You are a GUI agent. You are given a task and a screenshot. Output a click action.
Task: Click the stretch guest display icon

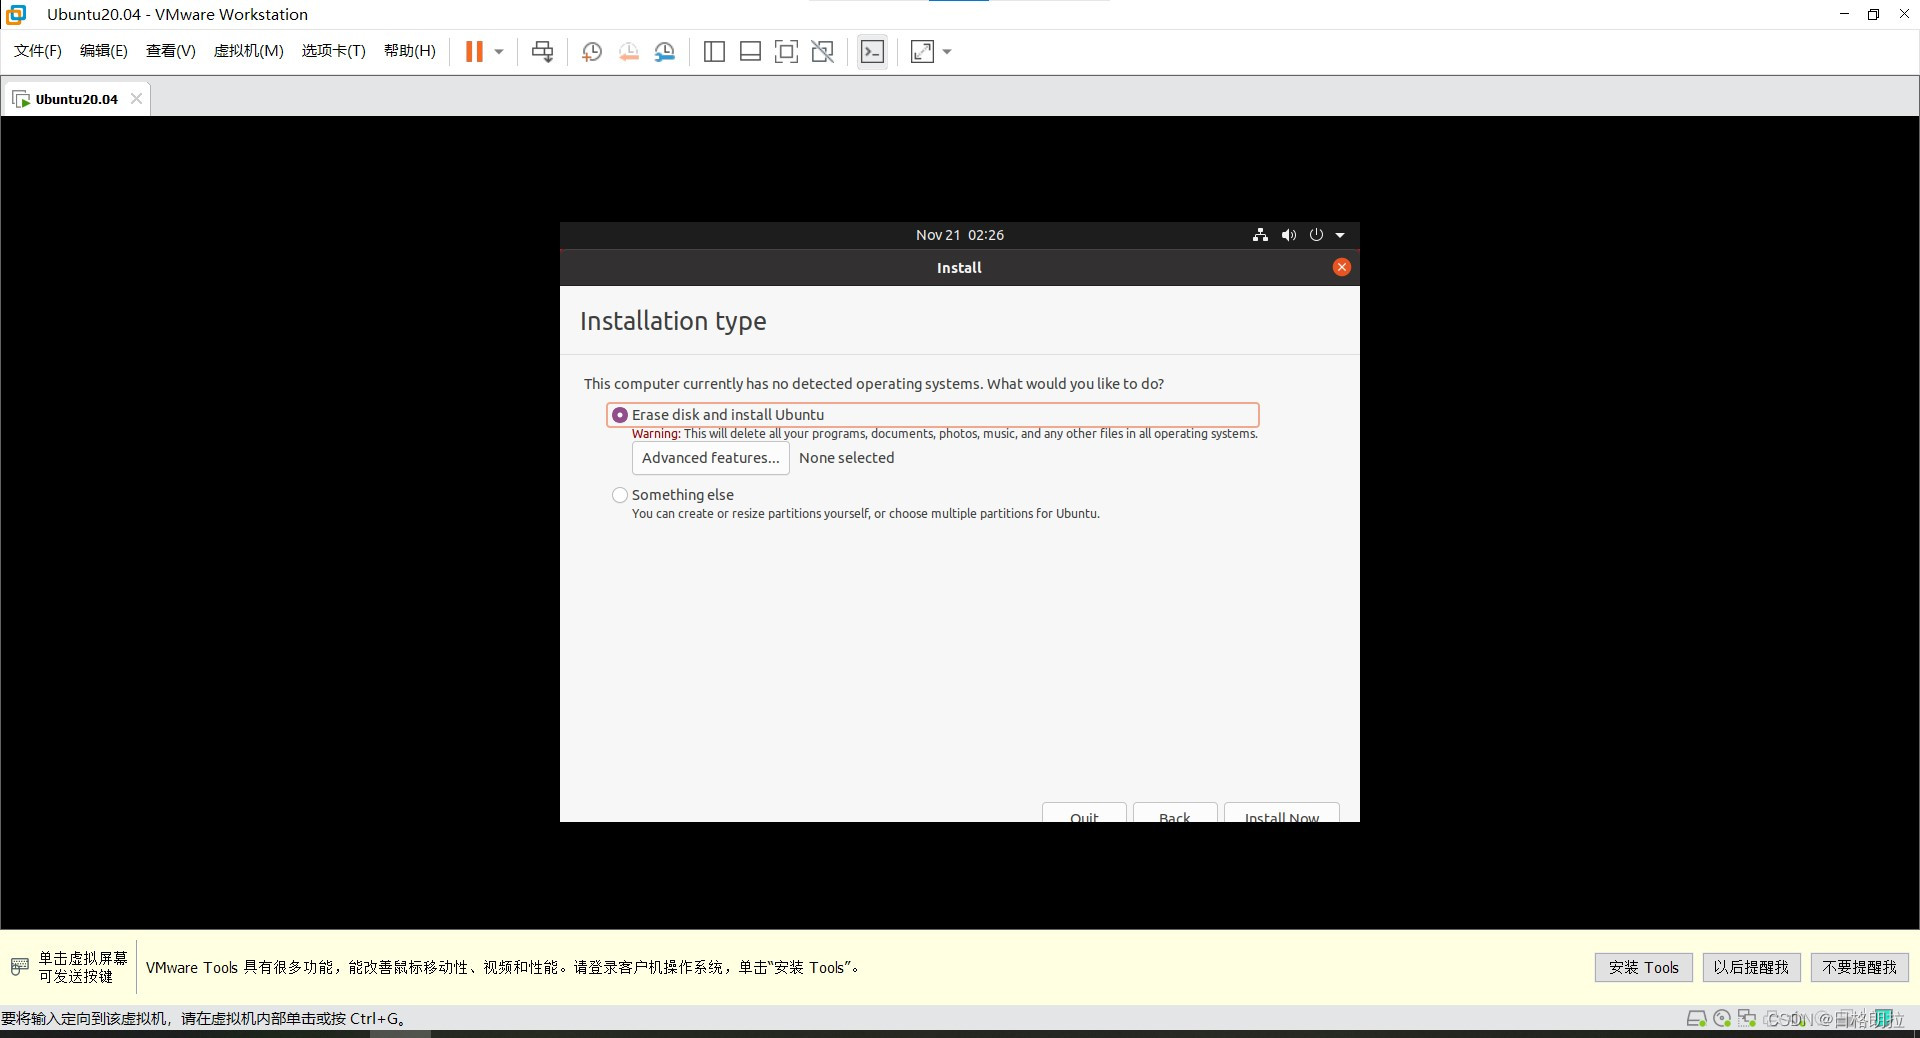click(922, 52)
